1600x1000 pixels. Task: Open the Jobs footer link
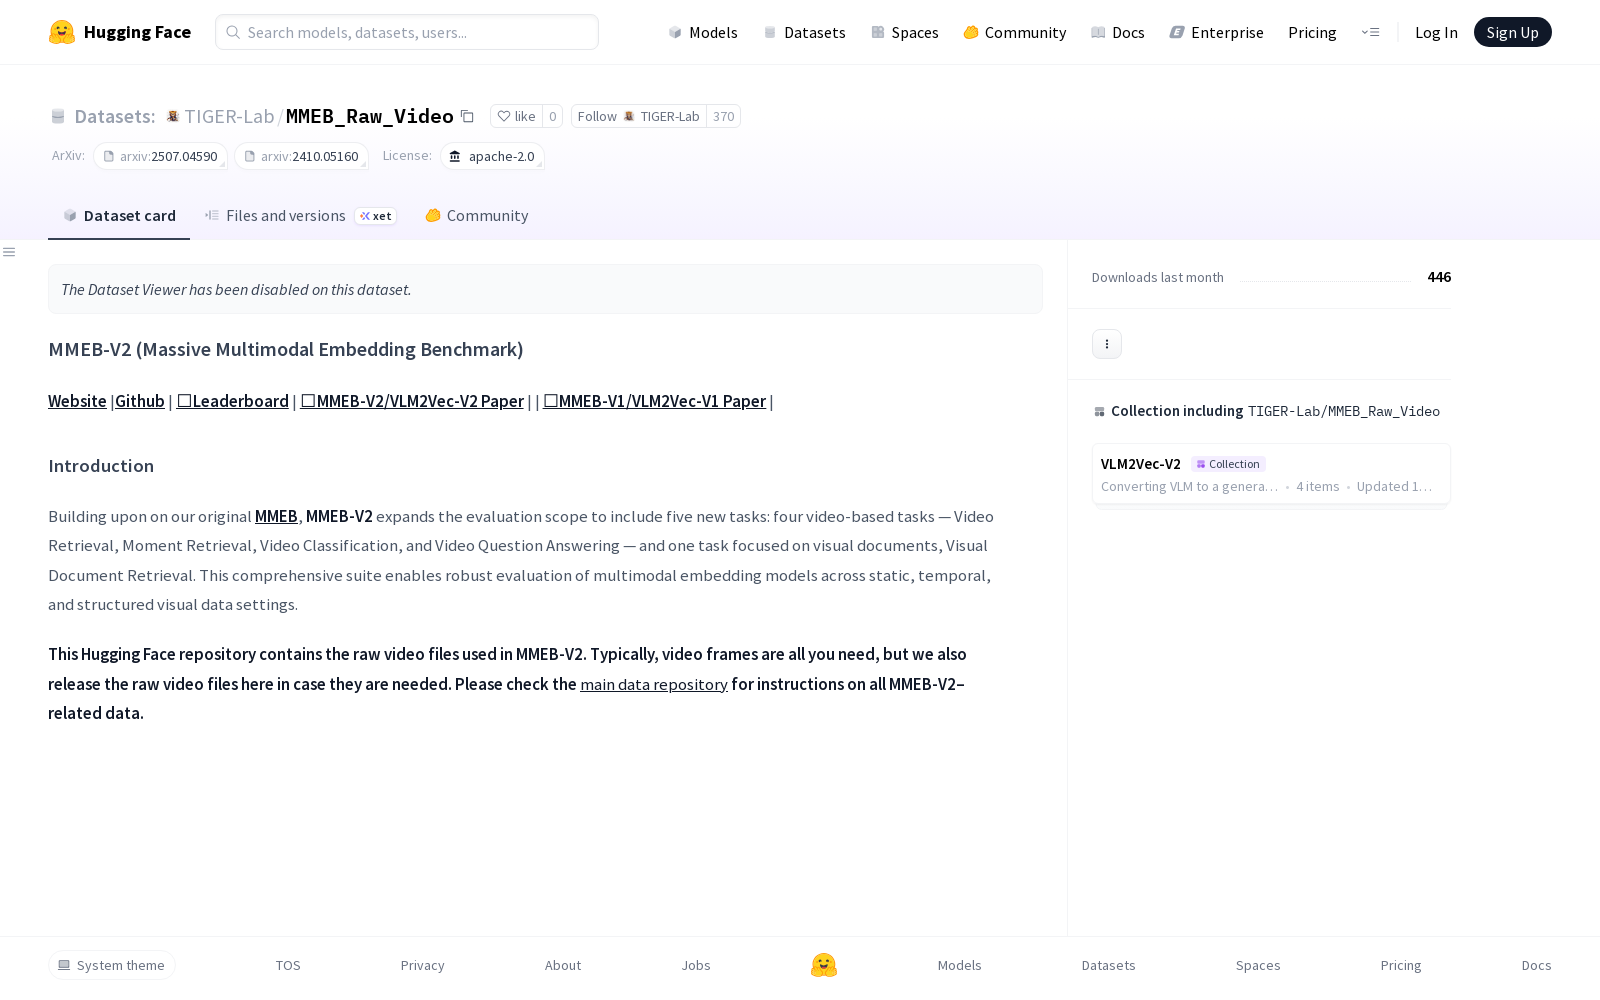(696, 965)
